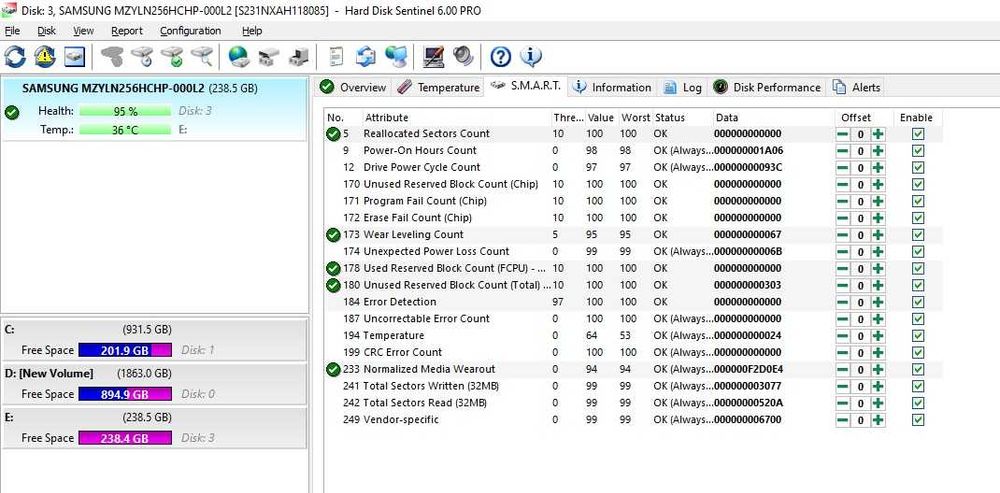Open the Report menu
1000x493 pixels.
(x=127, y=31)
